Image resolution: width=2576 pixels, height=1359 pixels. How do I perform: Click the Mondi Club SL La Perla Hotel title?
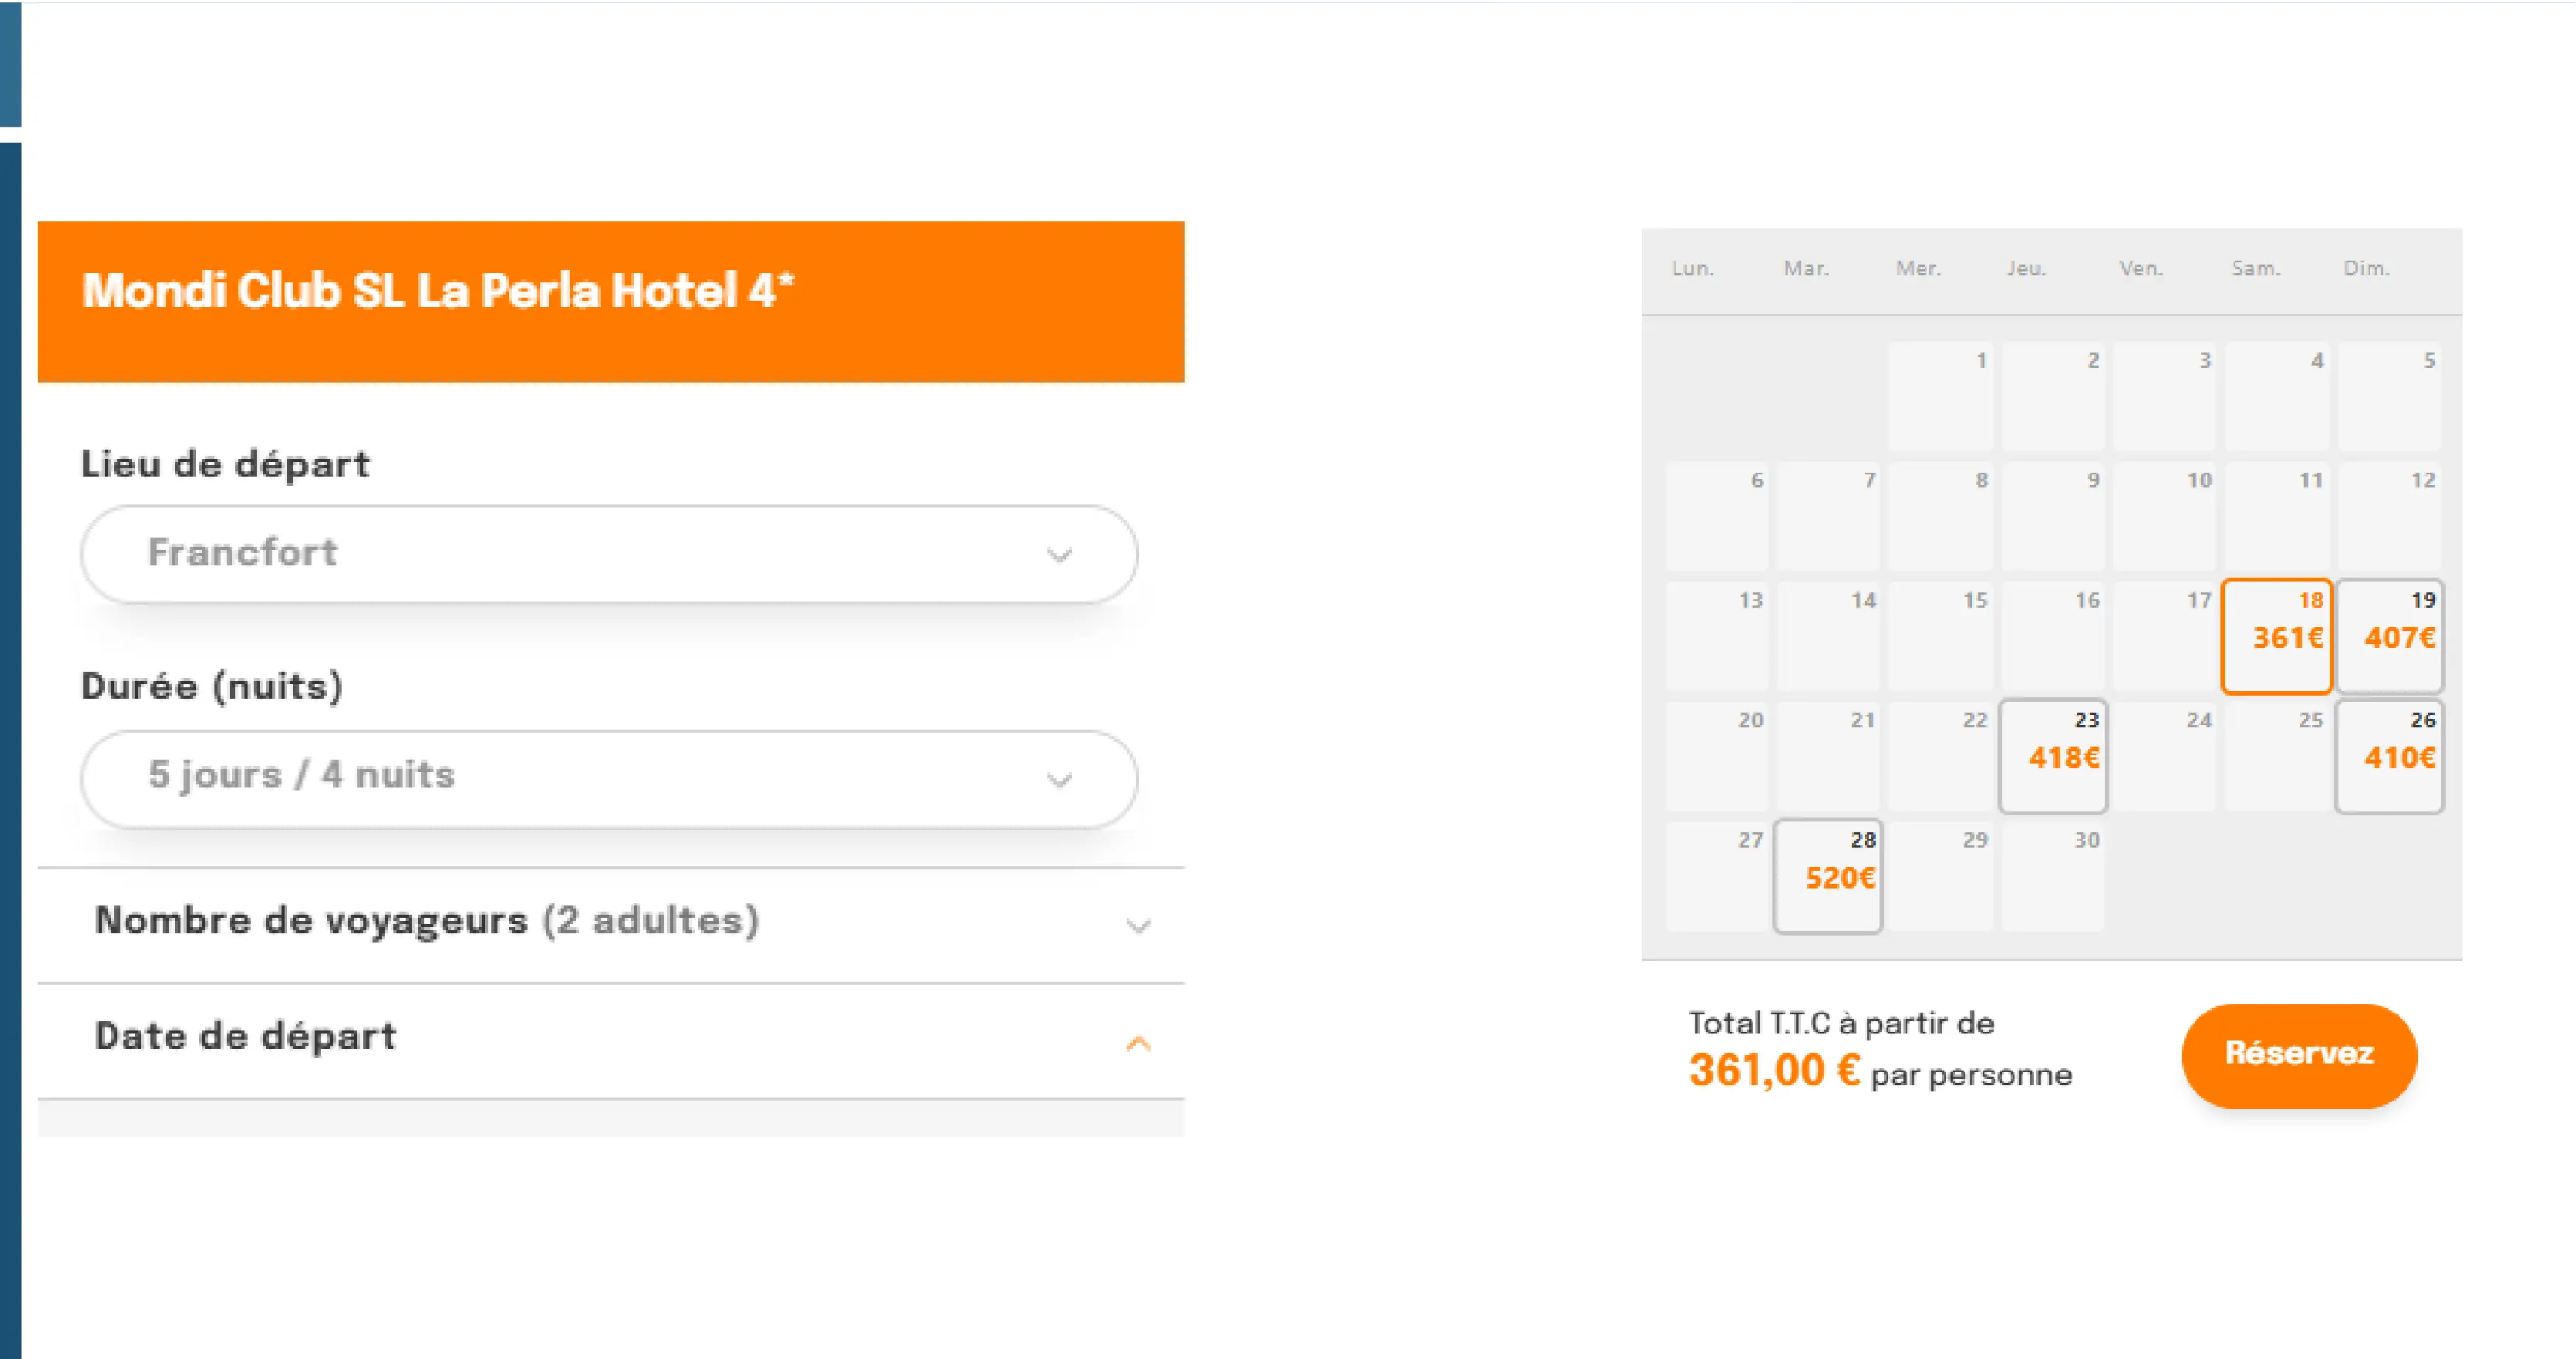(438, 291)
